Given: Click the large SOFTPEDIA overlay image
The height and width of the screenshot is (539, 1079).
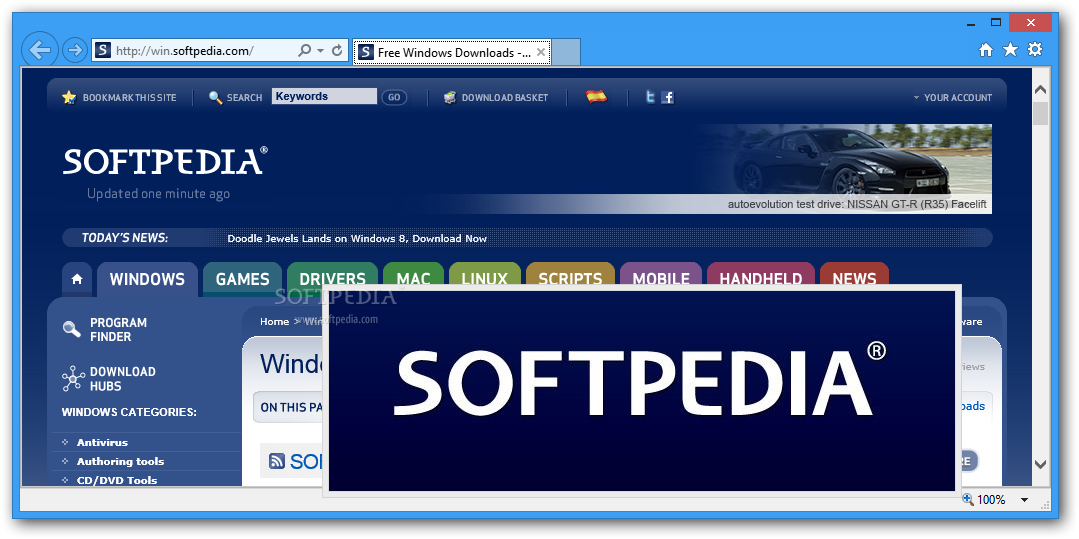Looking at the screenshot, I should (x=641, y=390).
